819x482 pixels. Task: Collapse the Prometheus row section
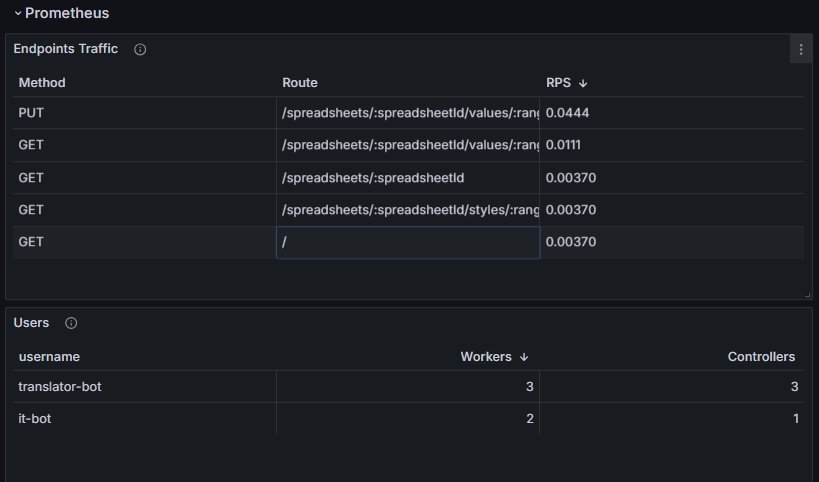(18, 13)
